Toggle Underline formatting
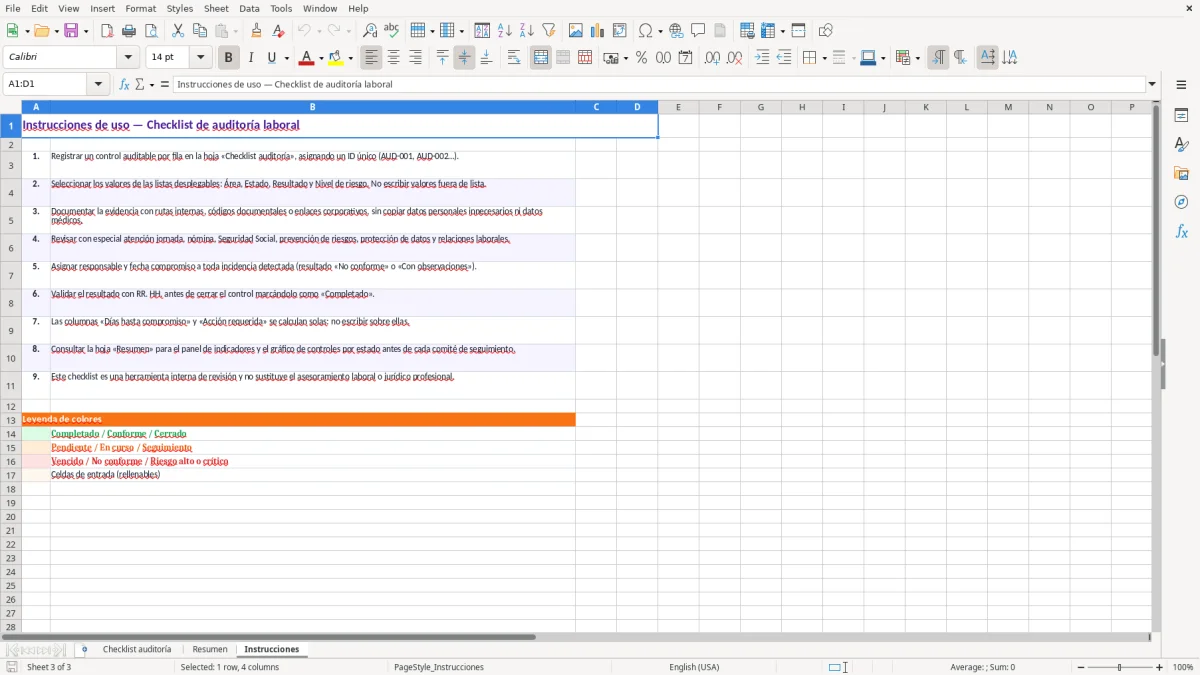 [x=271, y=58]
